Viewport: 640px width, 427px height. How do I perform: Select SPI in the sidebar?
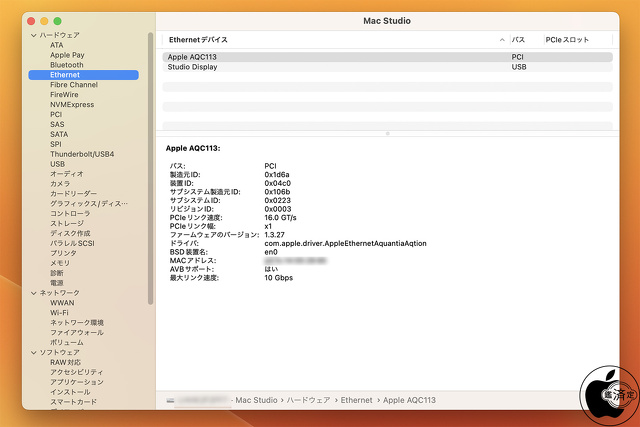[x=56, y=144]
